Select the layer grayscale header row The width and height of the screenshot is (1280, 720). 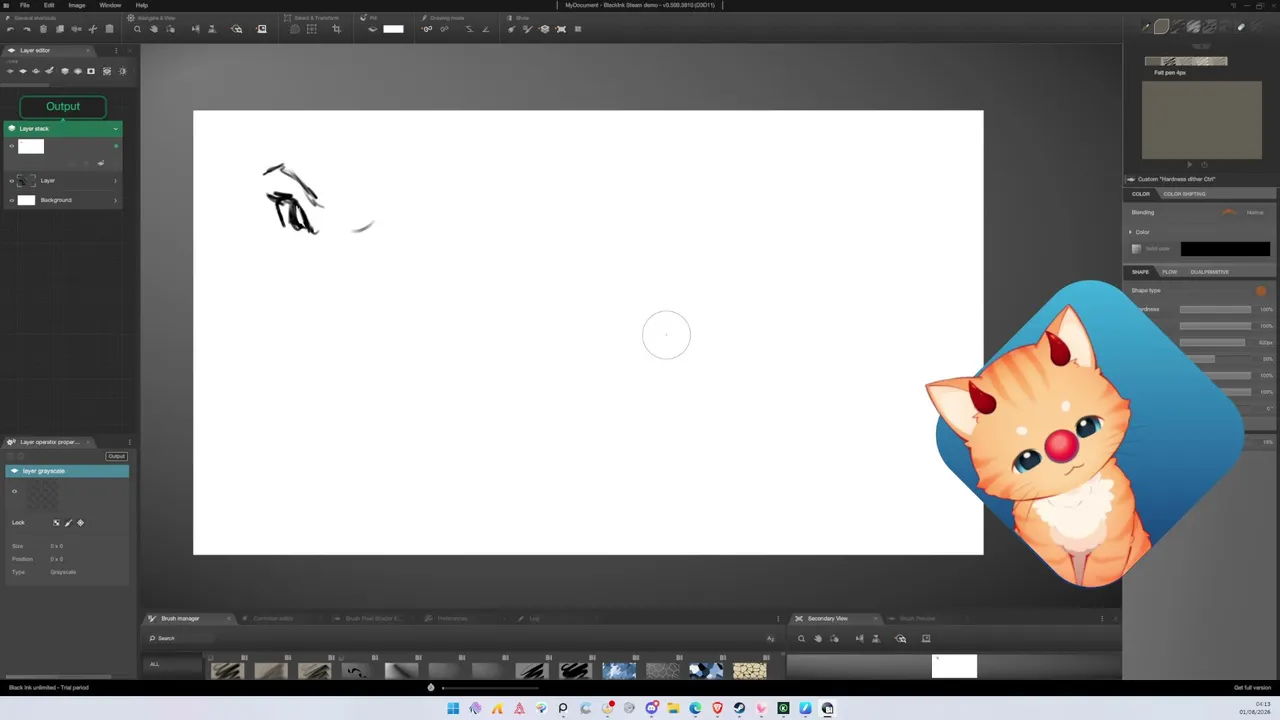tap(67, 471)
